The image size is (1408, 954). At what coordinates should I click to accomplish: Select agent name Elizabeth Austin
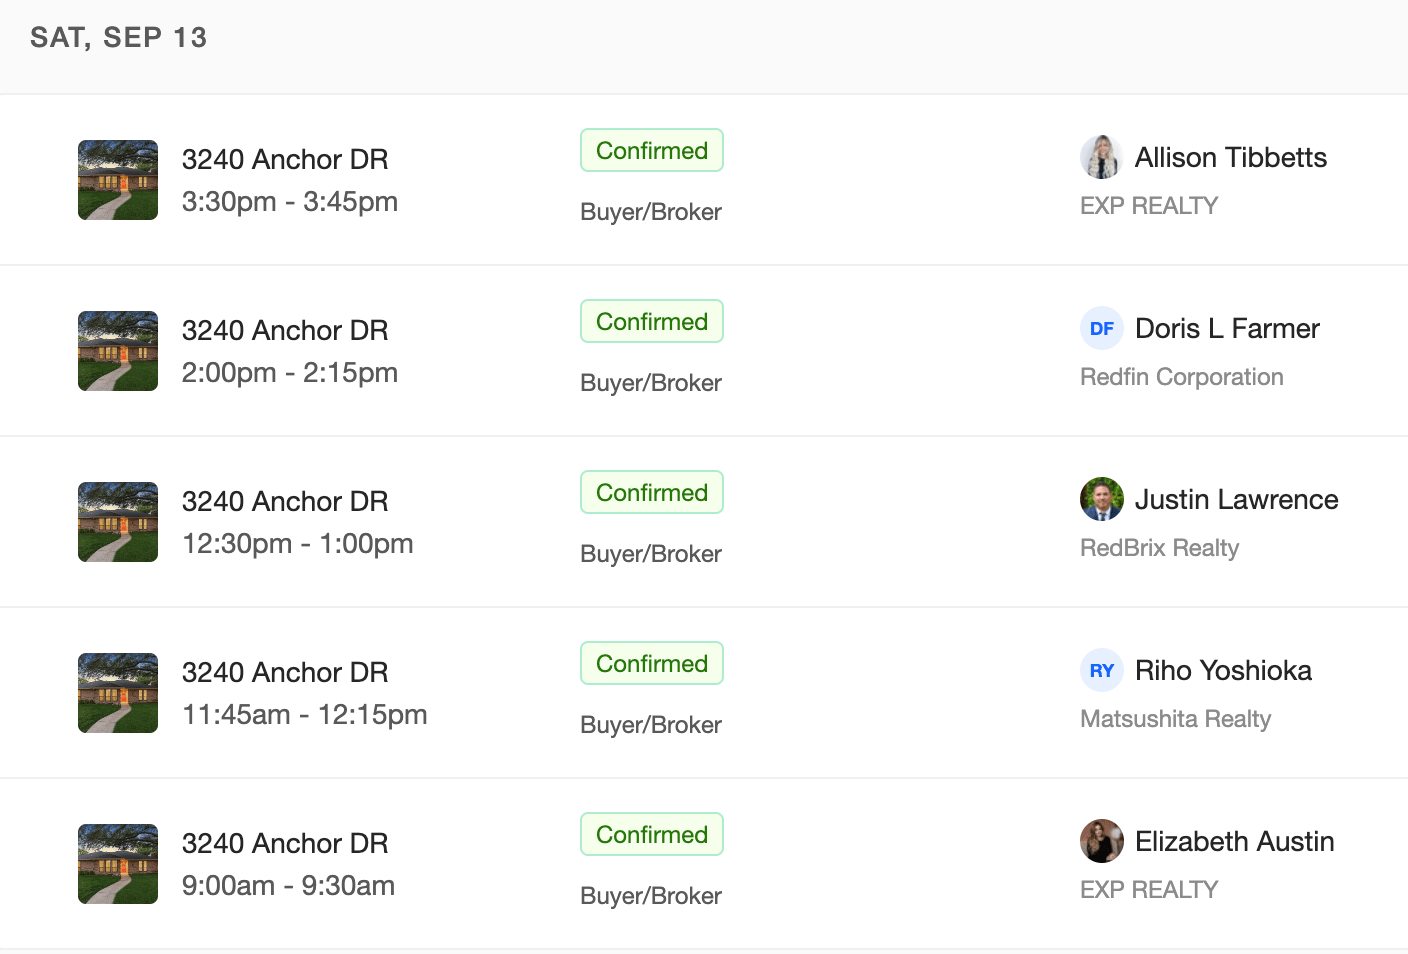[x=1234, y=841]
